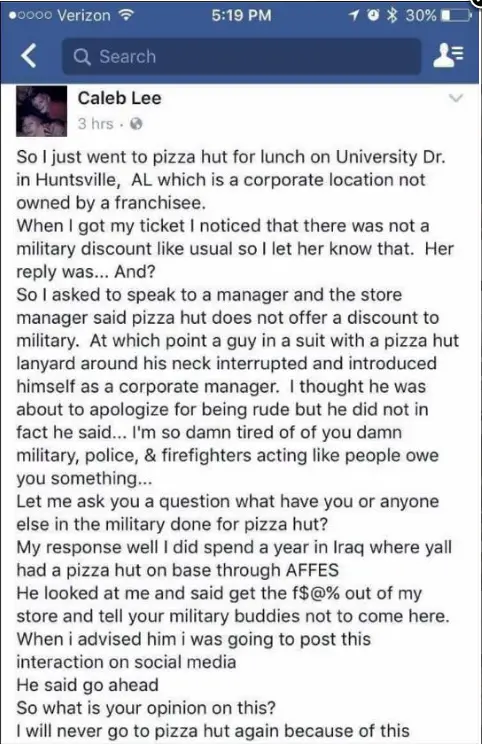The width and height of the screenshot is (482, 744).
Task: Tap the search magnifier icon
Action: pos(82,57)
